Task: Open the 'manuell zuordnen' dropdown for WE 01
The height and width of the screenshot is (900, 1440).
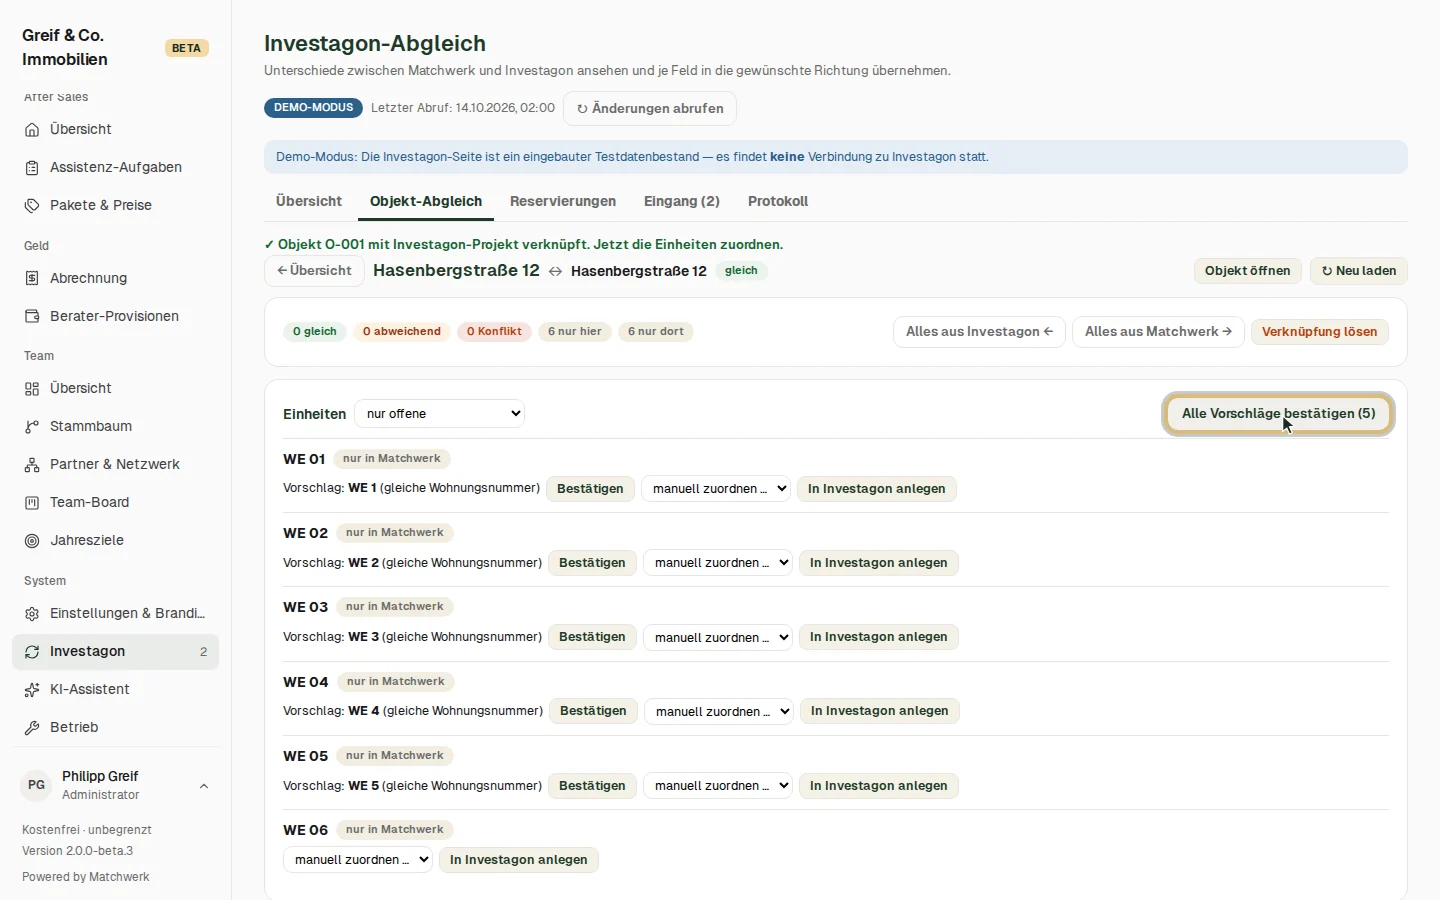Action: (716, 489)
